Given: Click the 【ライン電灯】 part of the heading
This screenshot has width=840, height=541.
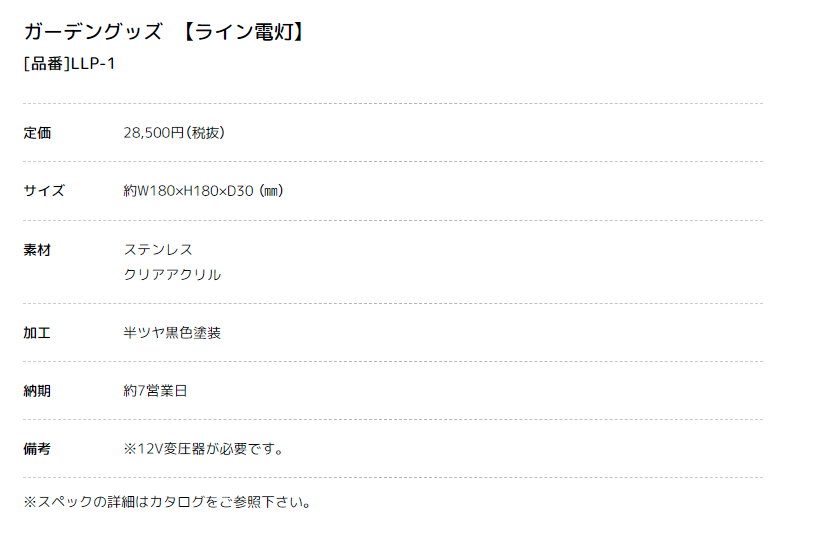Looking at the screenshot, I should (x=244, y=32).
